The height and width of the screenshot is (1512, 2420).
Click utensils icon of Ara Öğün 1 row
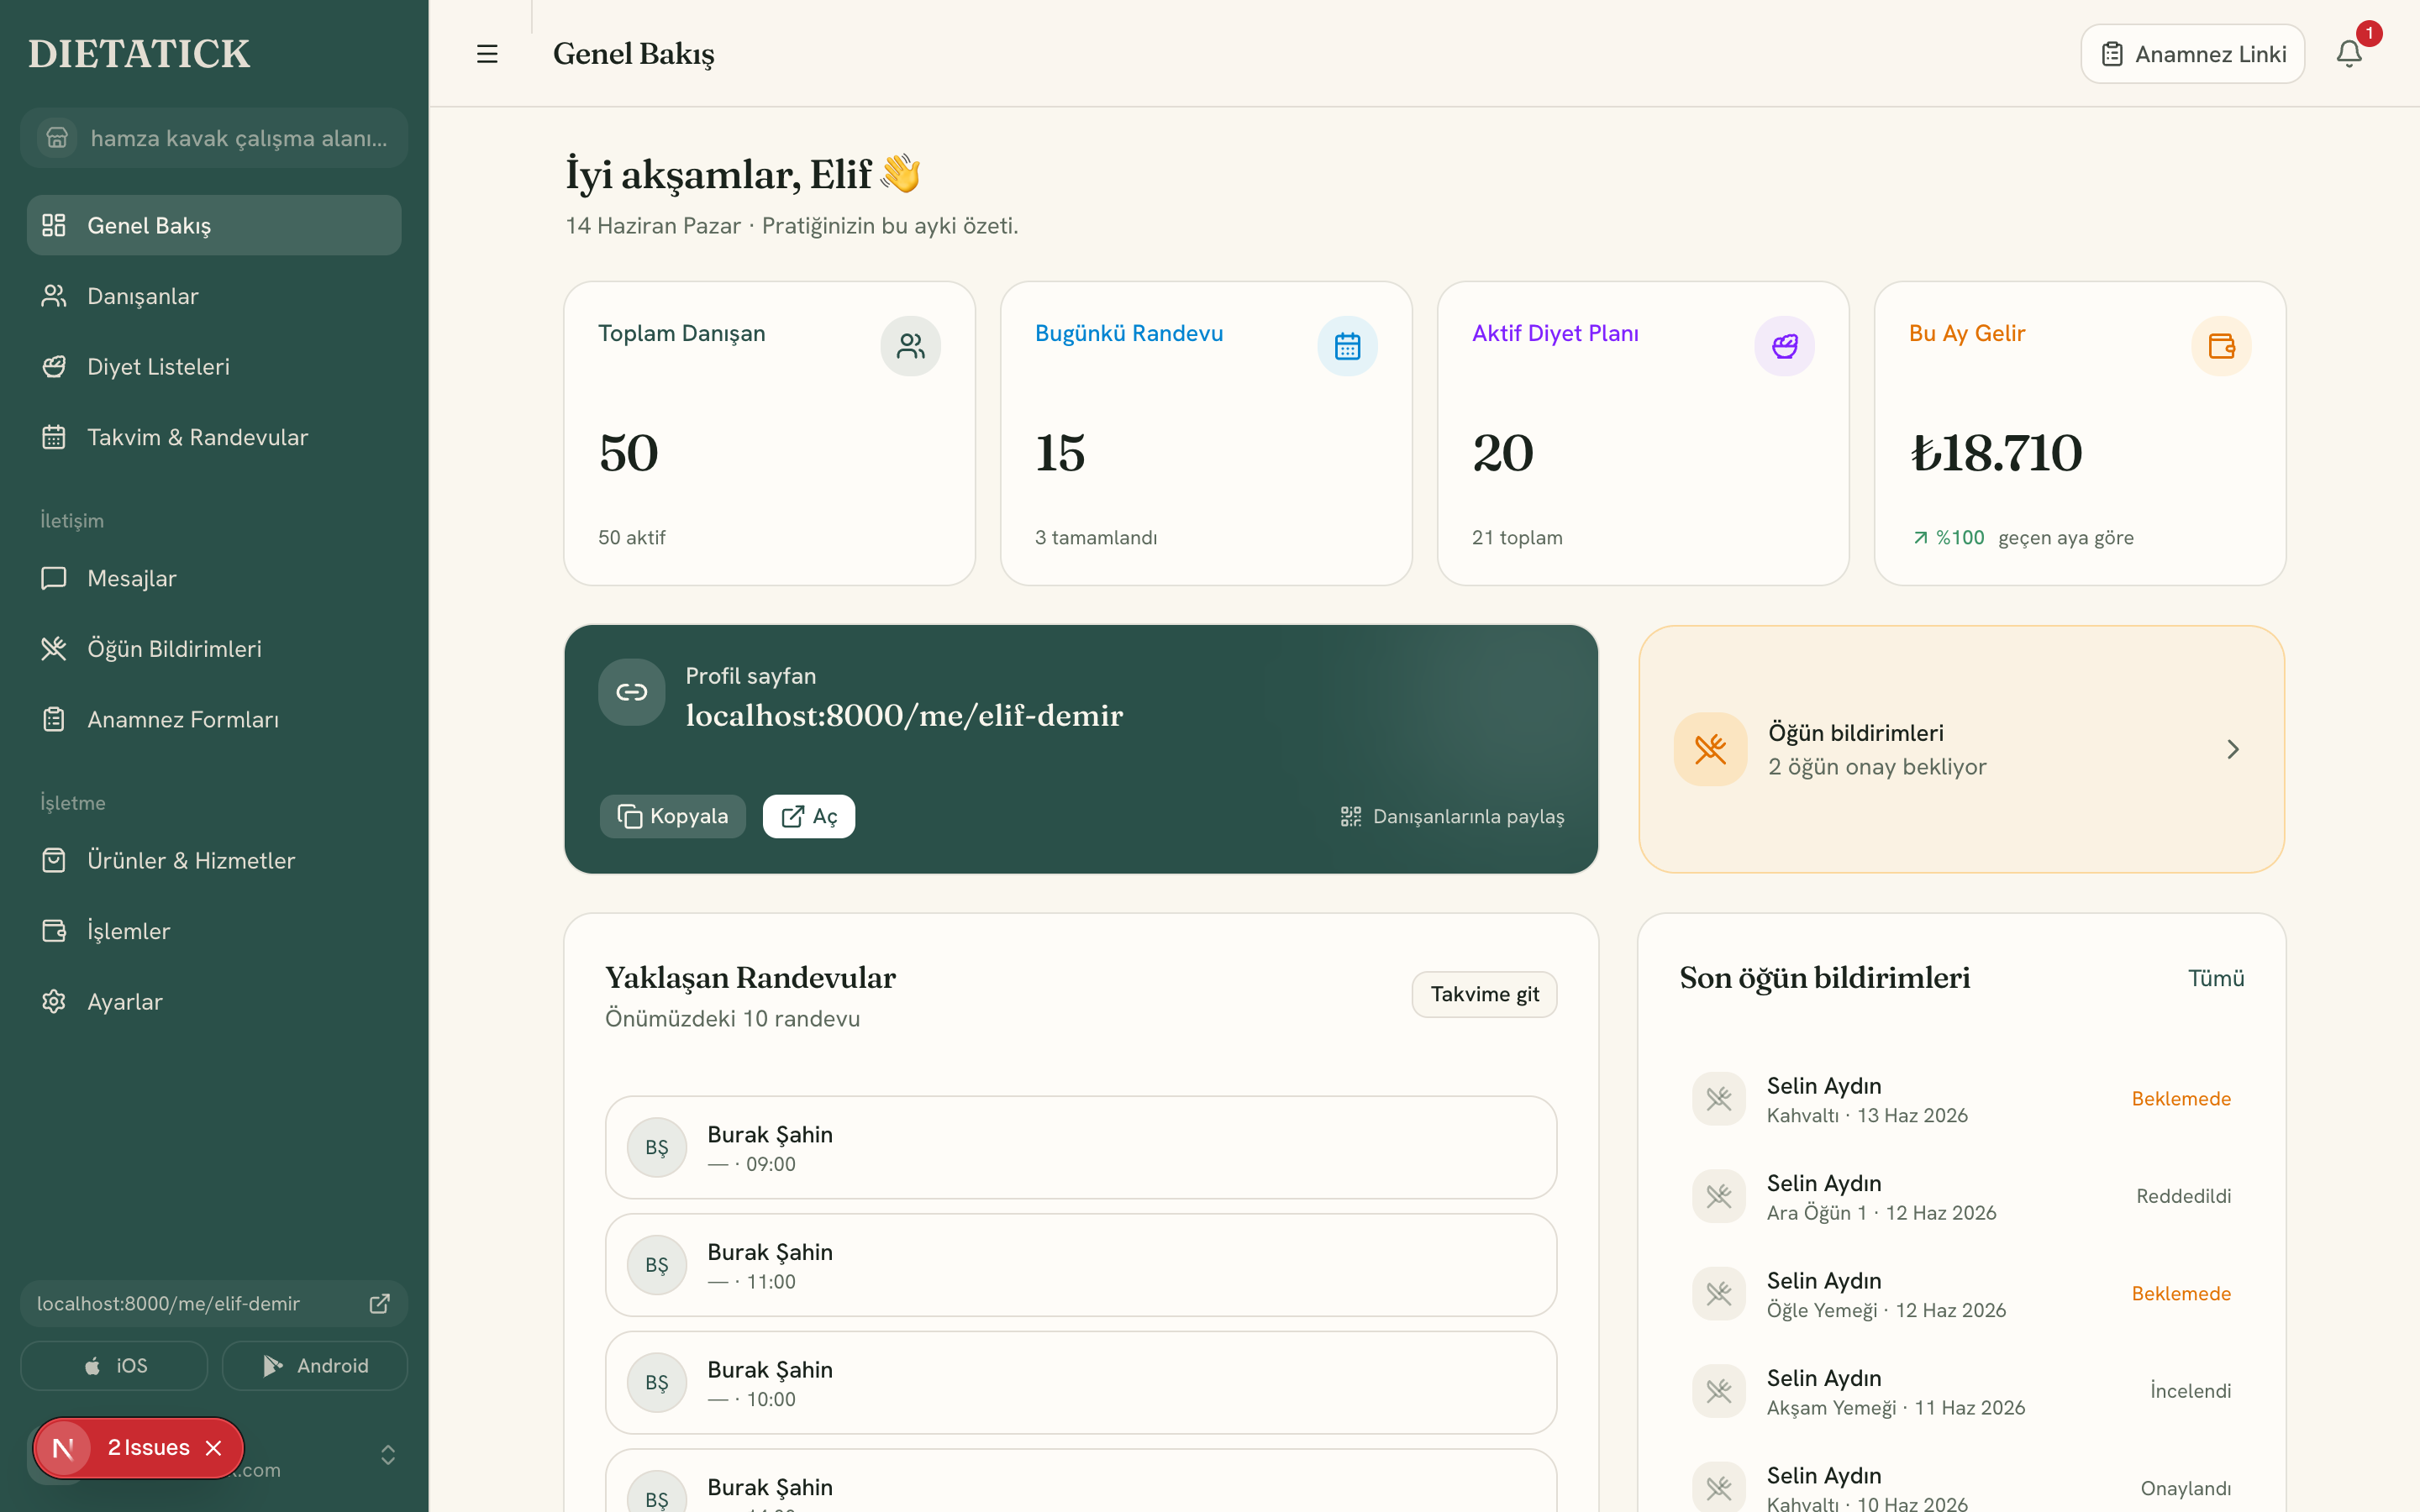coord(1719,1196)
